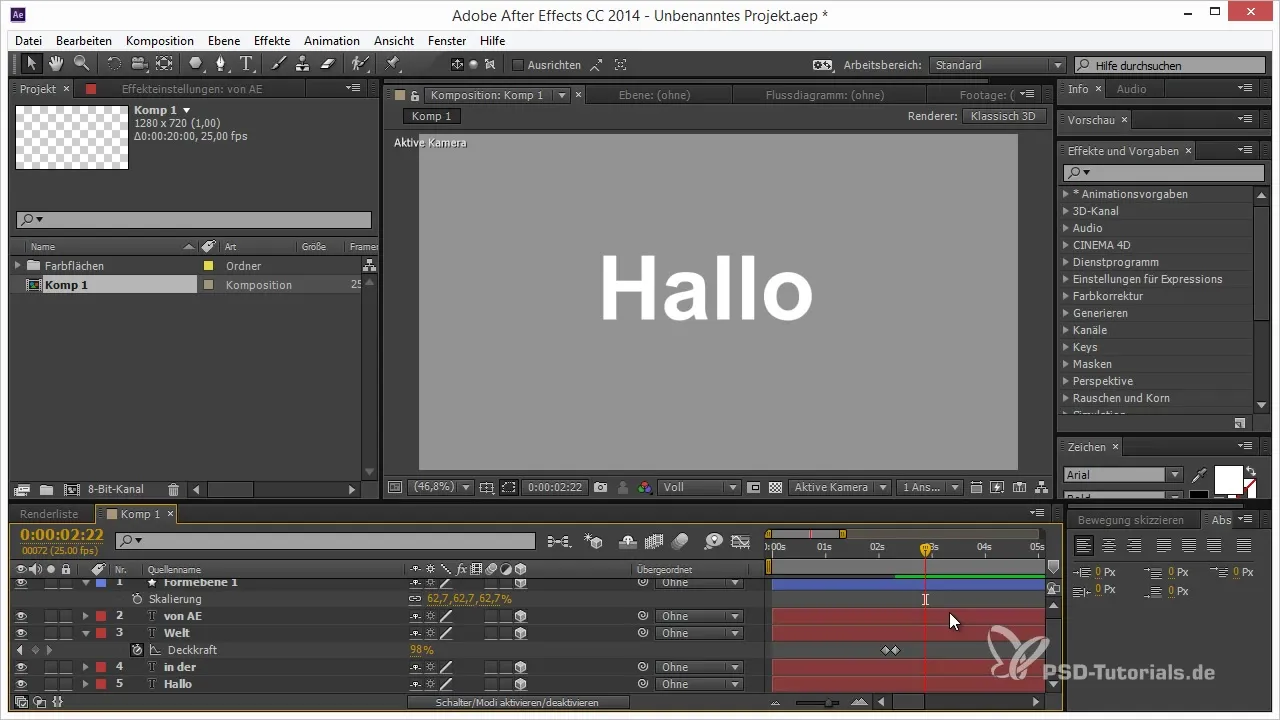
Task: Collapse the 'Welt' layer properties
Action: coord(85,633)
